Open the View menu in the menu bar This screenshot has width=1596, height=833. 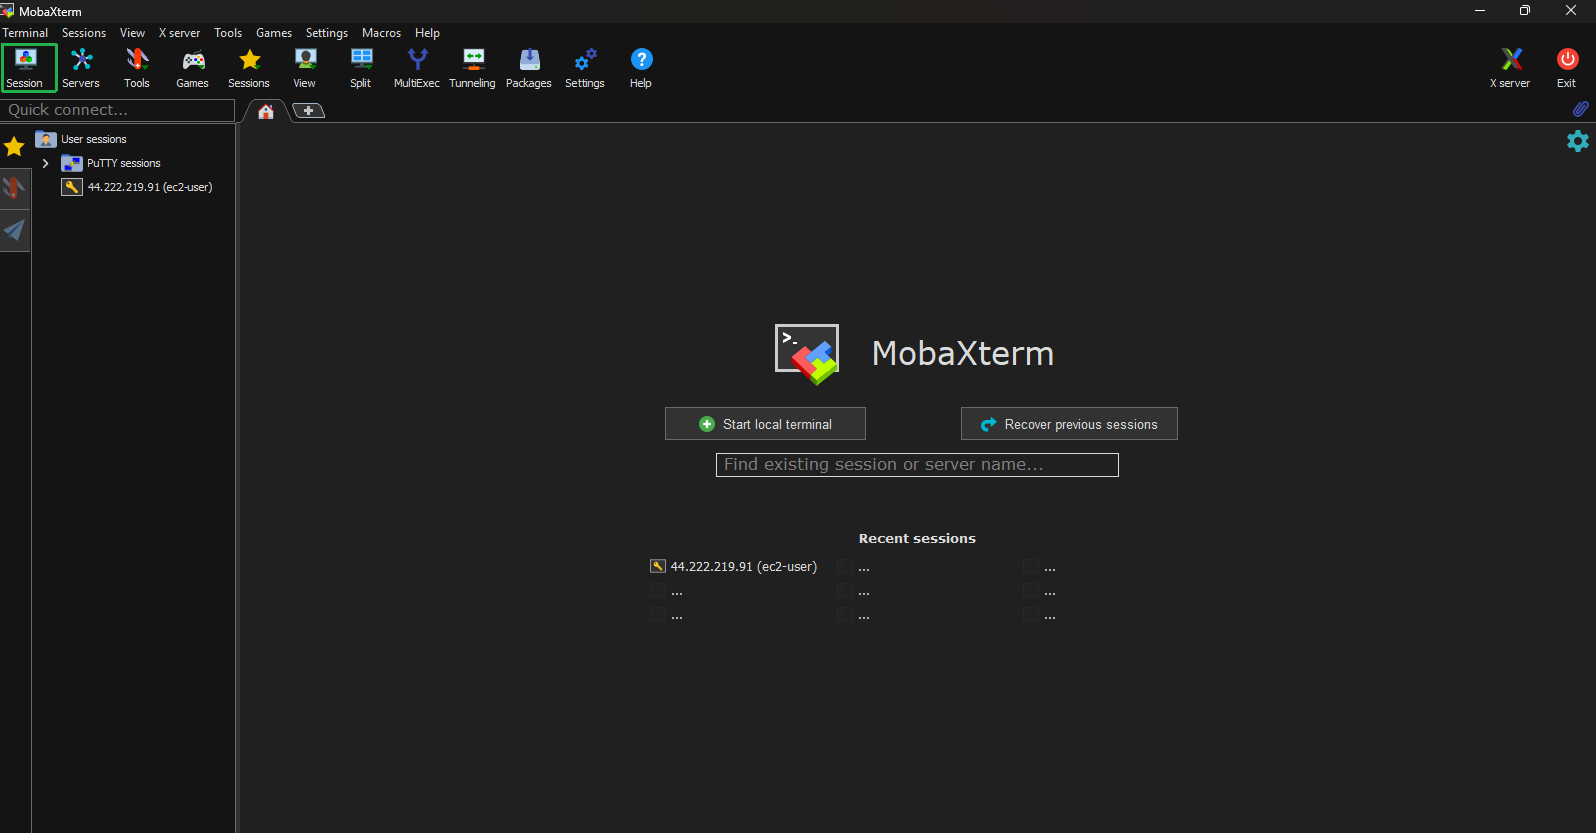tap(133, 33)
